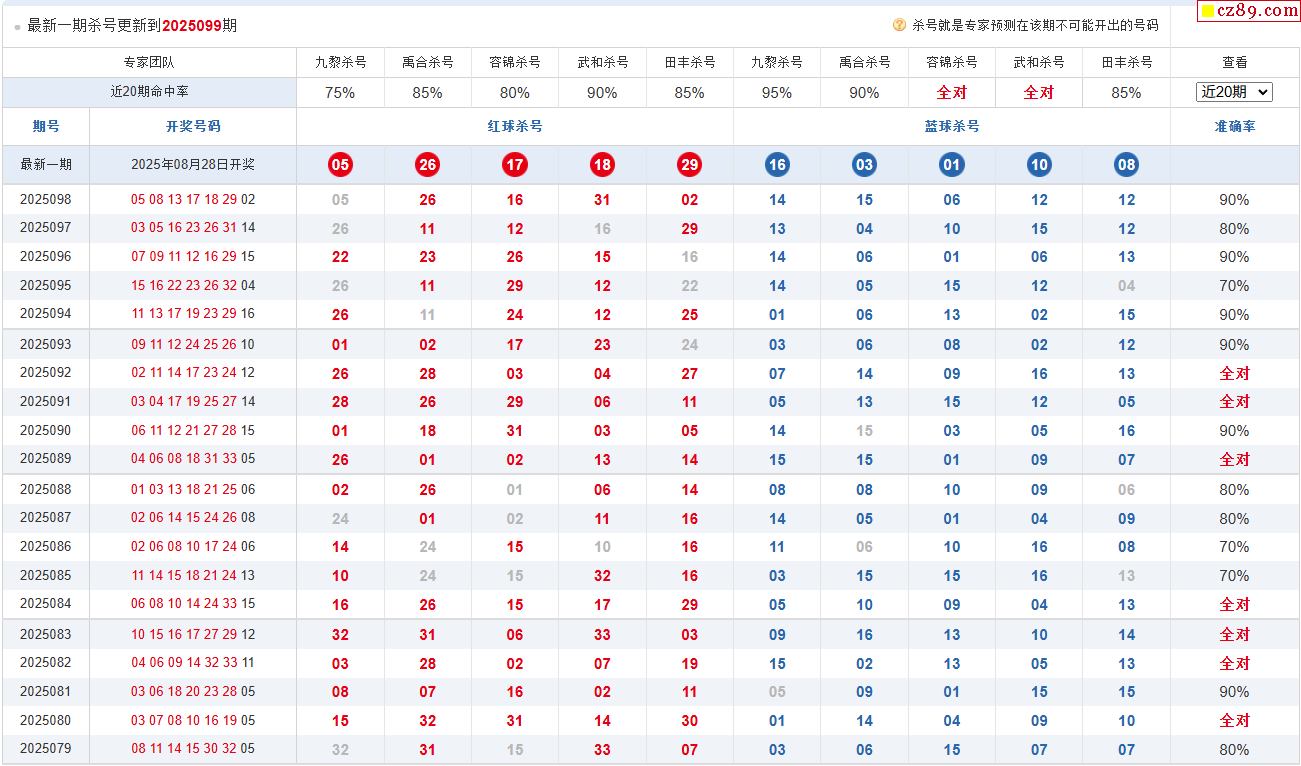Click period number 2025083
Screen dimensions: 1301x766
tap(46, 634)
